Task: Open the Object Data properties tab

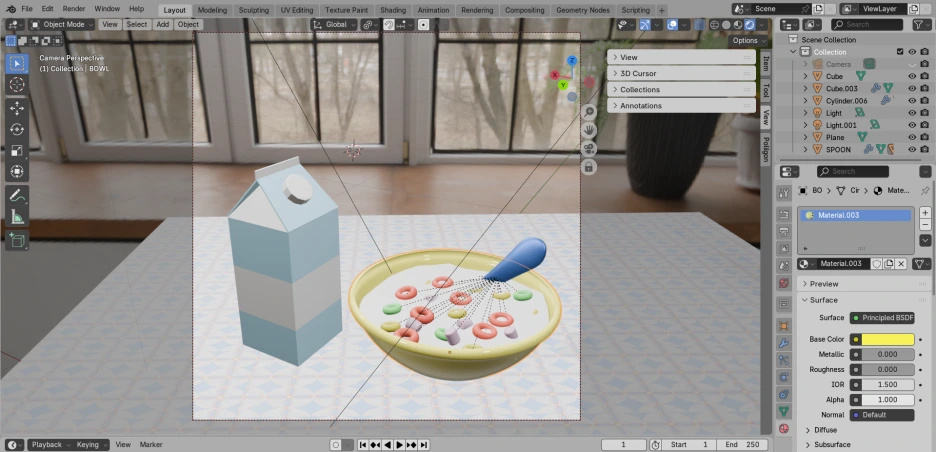Action: 784,411
